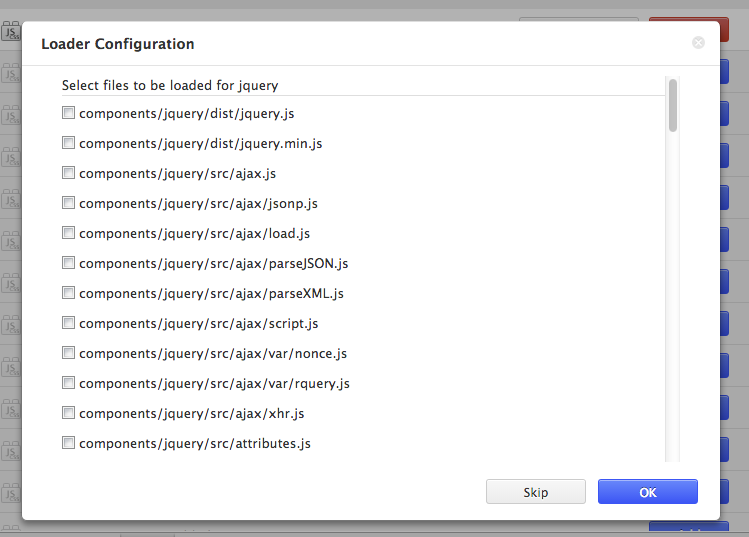
Task: Click the file list scrollbar thumb
Action: click(x=673, y=105)
